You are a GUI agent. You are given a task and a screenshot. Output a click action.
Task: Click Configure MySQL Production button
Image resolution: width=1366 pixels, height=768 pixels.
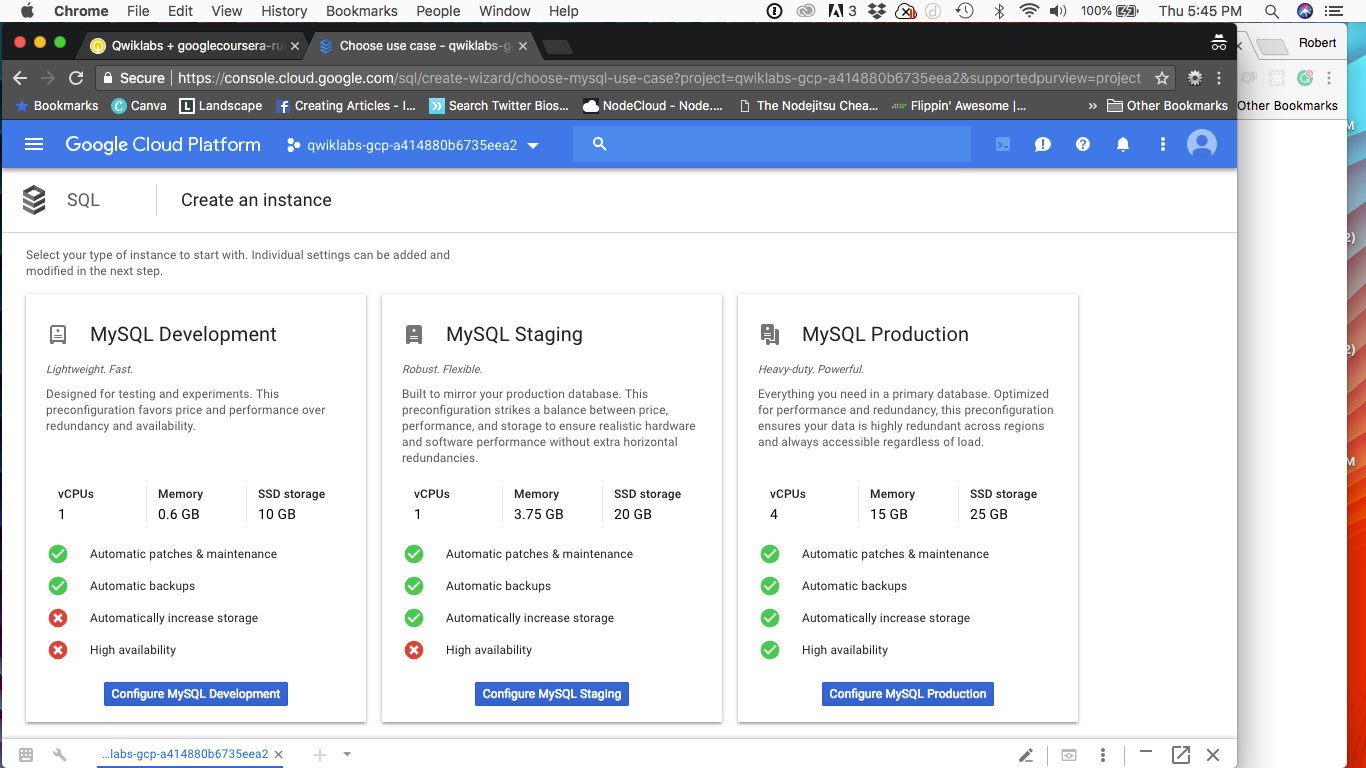[x=908, y=694]
